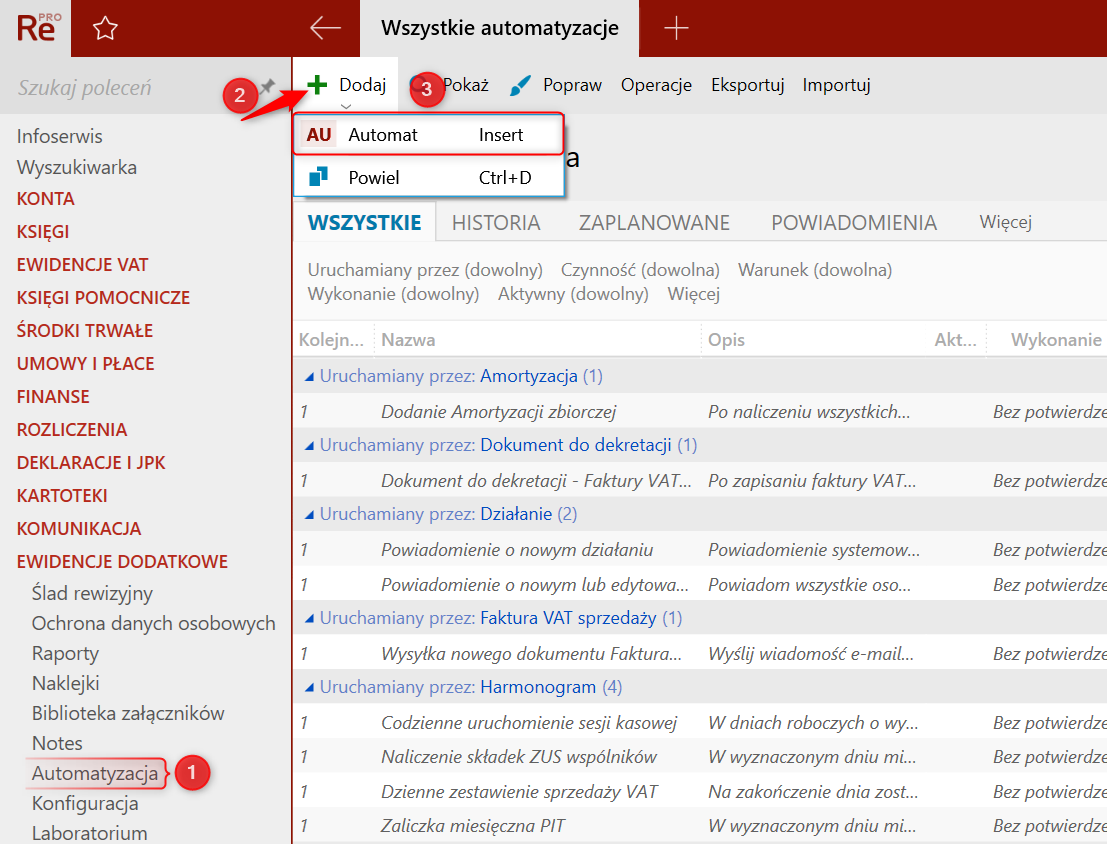Switch to the WSZYSTKIE tab
The width and height of the screenshot is (1107, 844).
[x=364, y=222]
